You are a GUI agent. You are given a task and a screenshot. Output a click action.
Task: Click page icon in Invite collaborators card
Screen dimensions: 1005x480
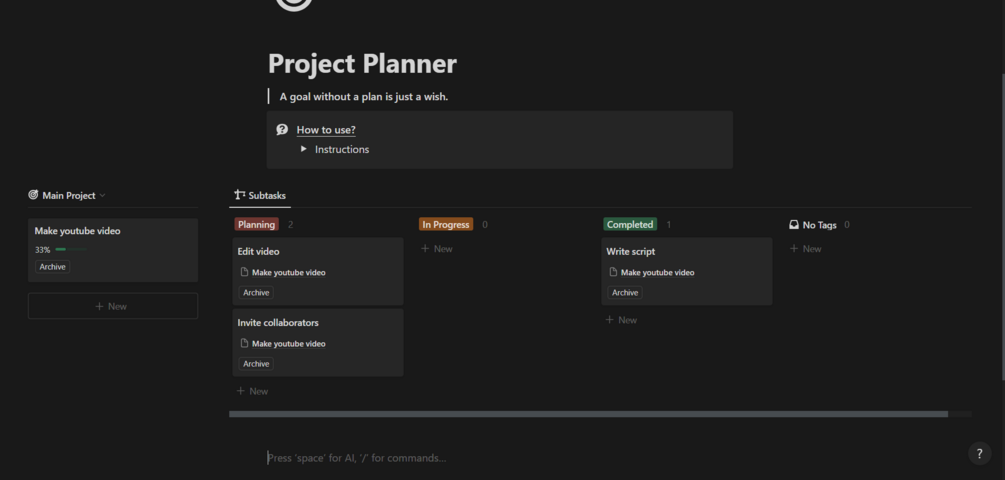(244, 343)
